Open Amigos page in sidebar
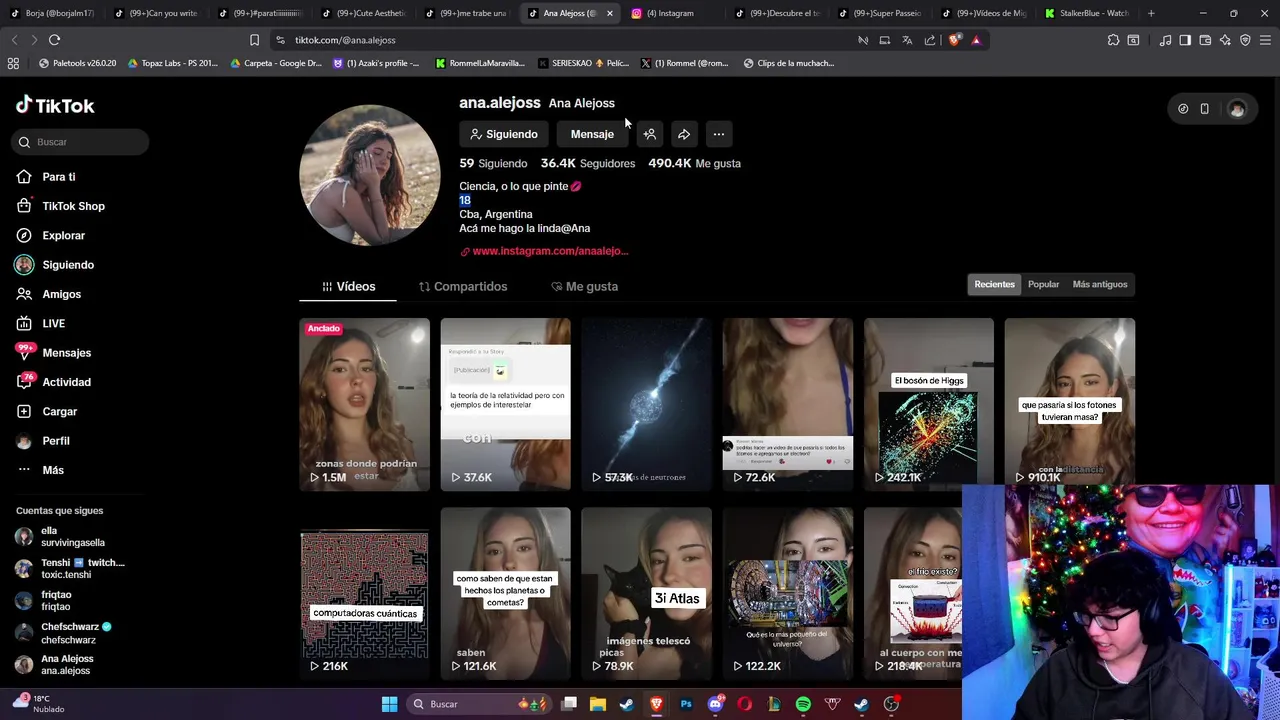1280x720 pixels. pyautogui.click(x=48, y=294)
